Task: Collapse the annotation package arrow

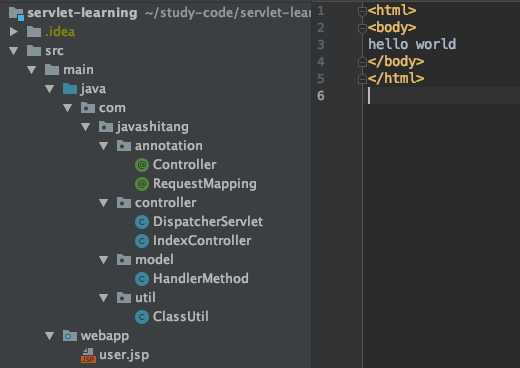Action: pos(104,146)
